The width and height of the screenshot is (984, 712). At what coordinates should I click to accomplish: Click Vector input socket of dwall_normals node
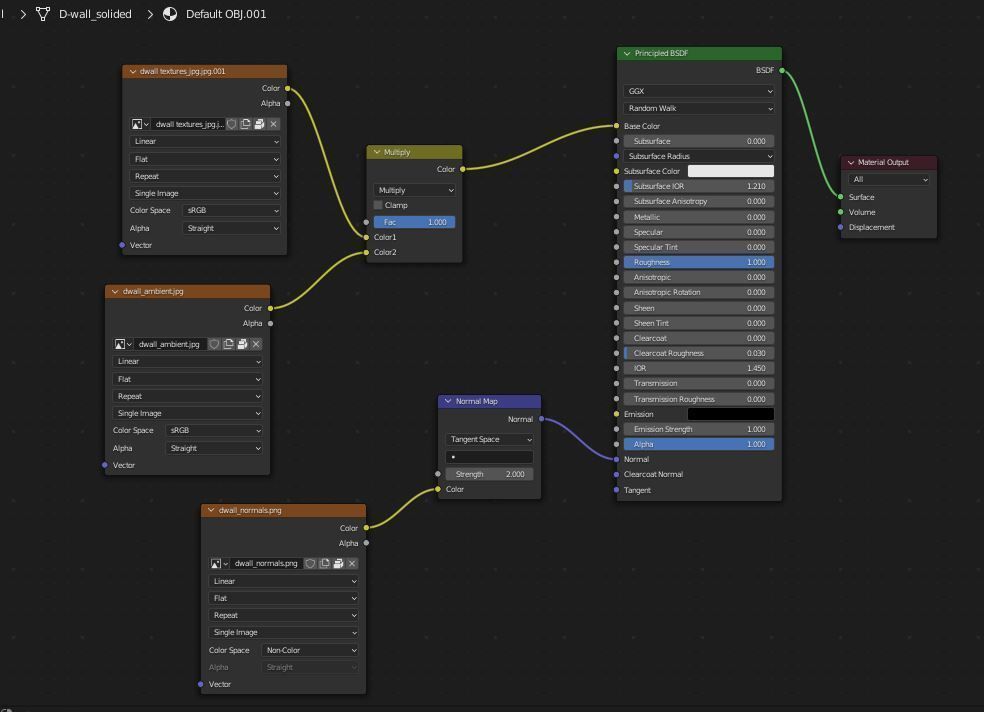pos(201,684)
